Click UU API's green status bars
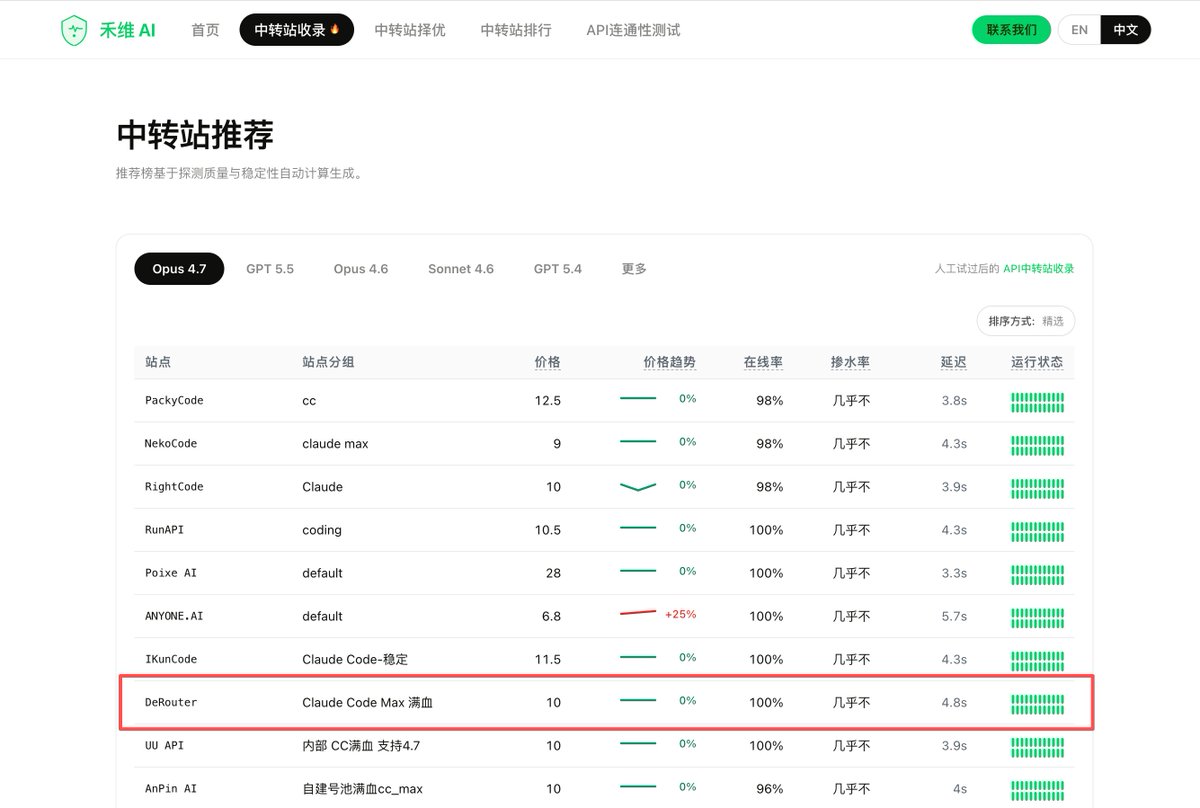The width and height of the screenshot is (1200, 808). point(1037,748)
